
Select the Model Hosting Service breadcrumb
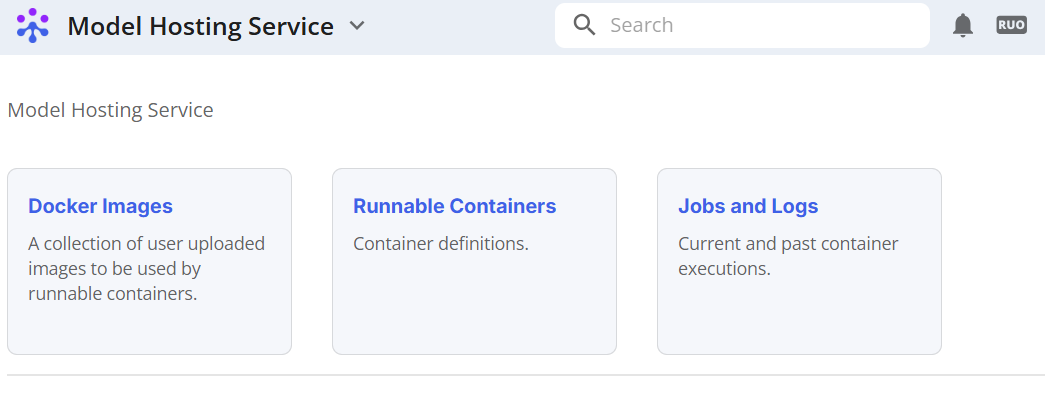point(111,110)
